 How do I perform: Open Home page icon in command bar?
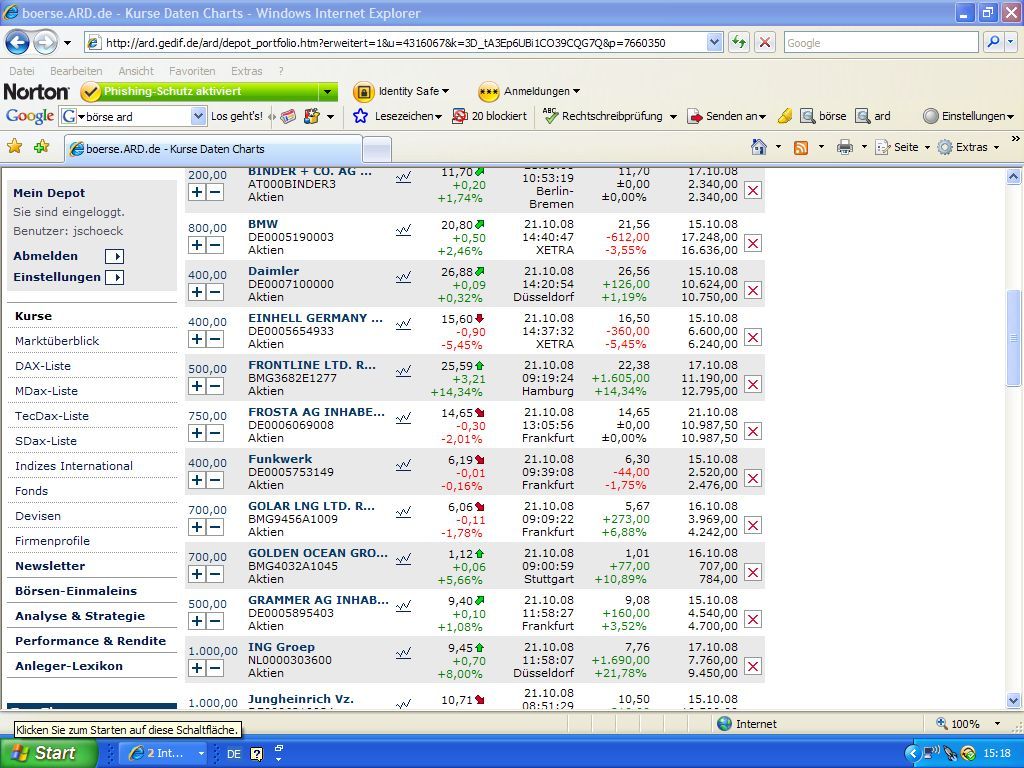[759, 148]
